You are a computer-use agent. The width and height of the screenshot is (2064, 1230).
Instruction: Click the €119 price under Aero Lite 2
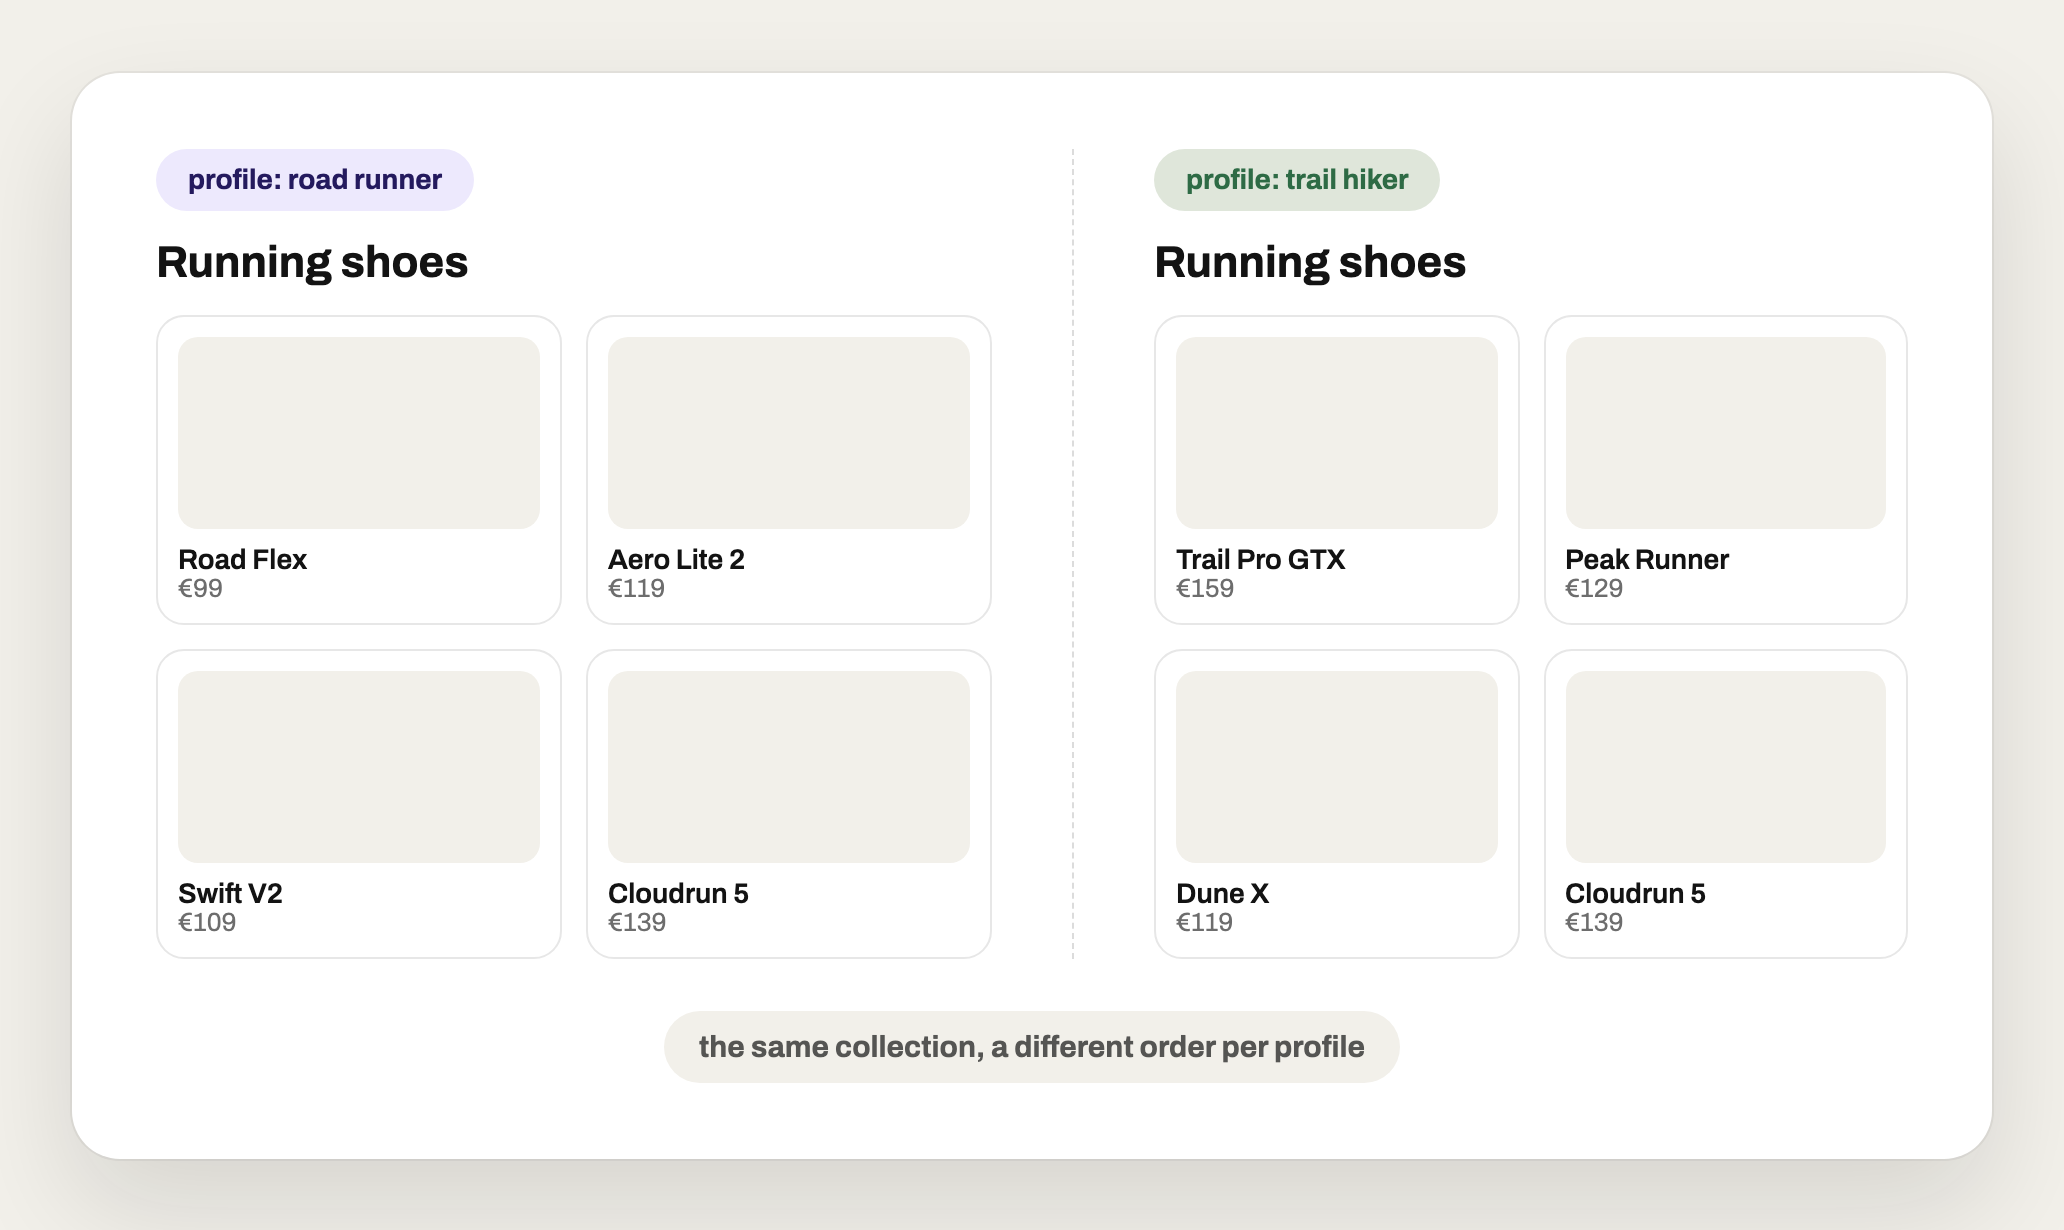[636, 588]
